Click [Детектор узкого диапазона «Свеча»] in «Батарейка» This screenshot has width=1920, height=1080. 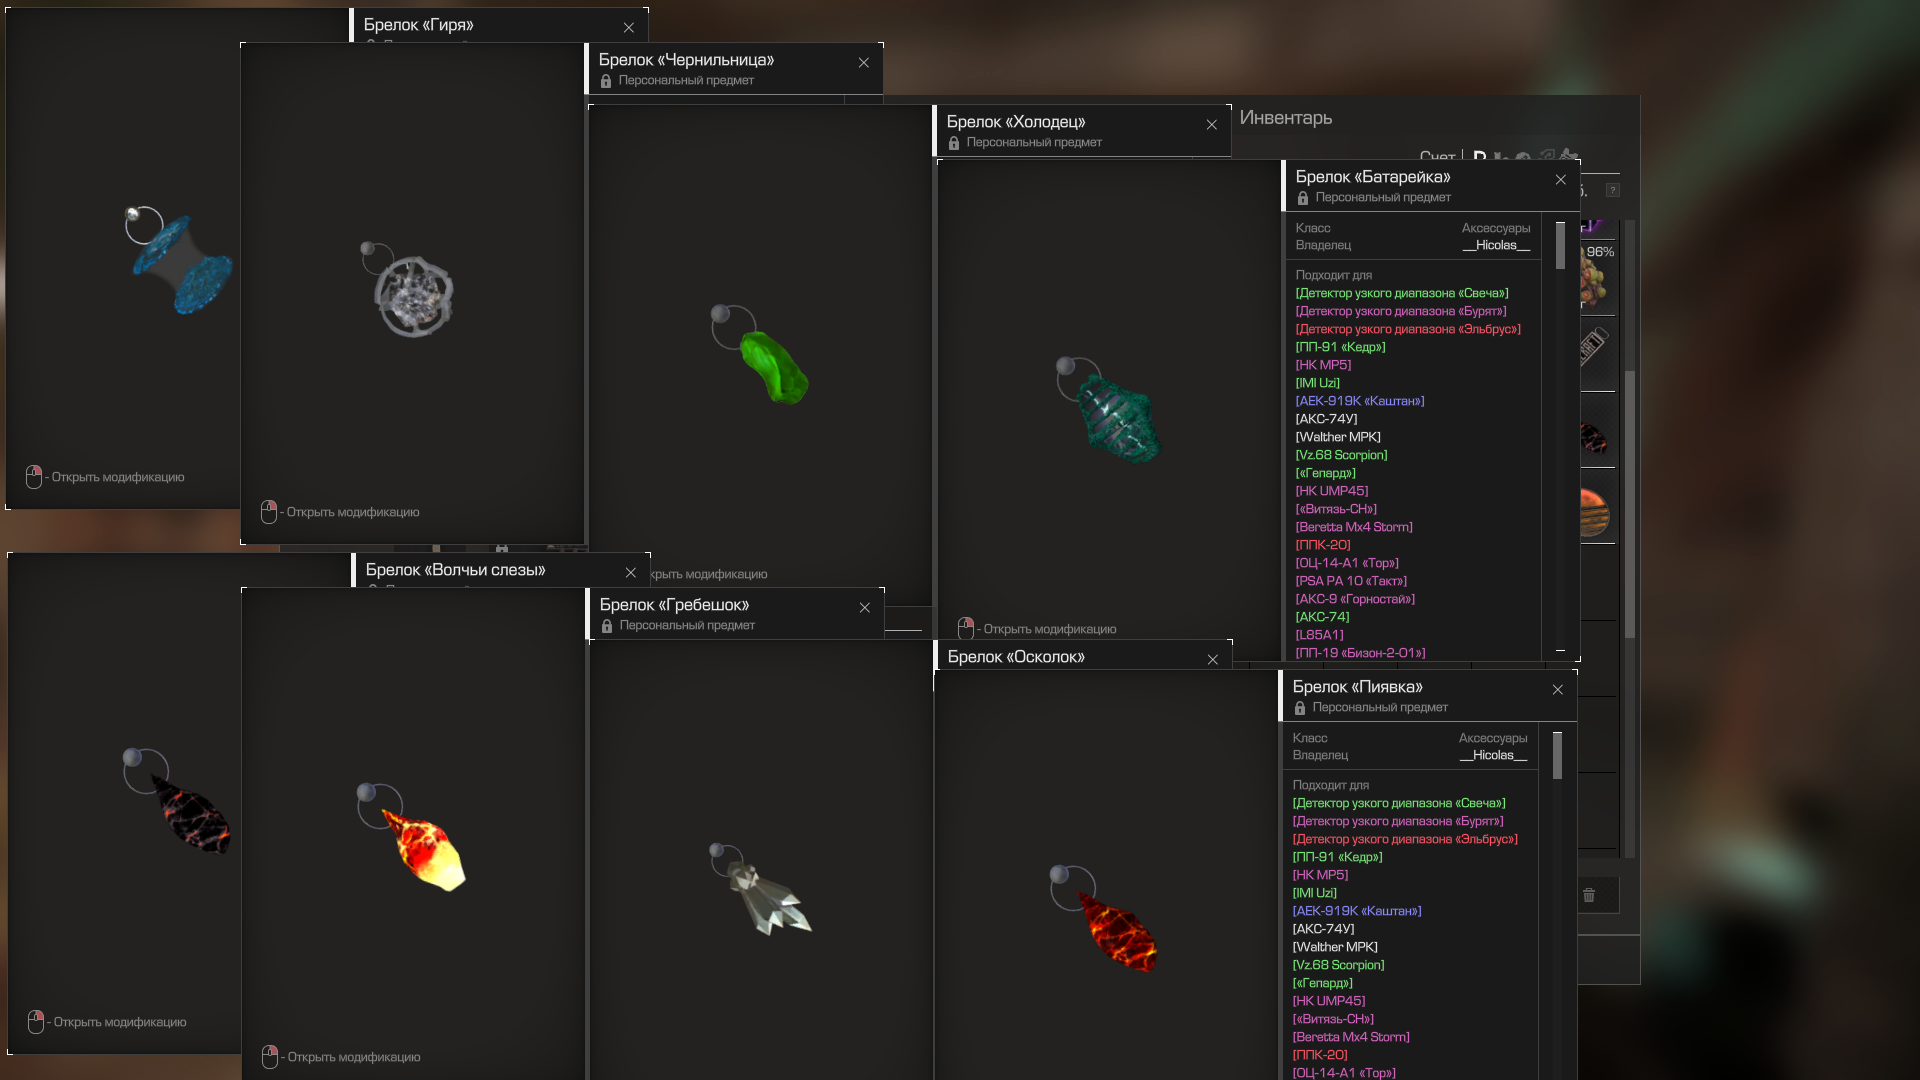coord(1402,294)
